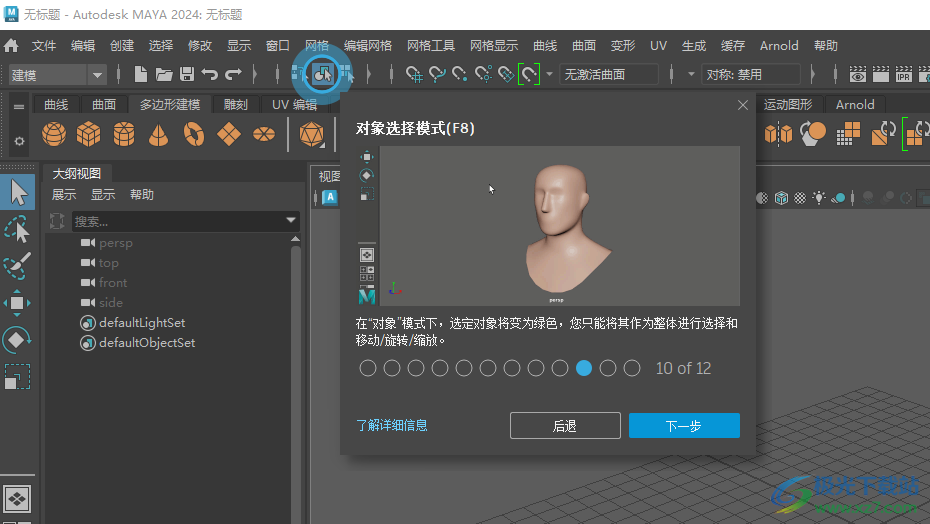Add polygon cube from shelf
Viewport: 930px width, 524px height.
coord(88,135)
